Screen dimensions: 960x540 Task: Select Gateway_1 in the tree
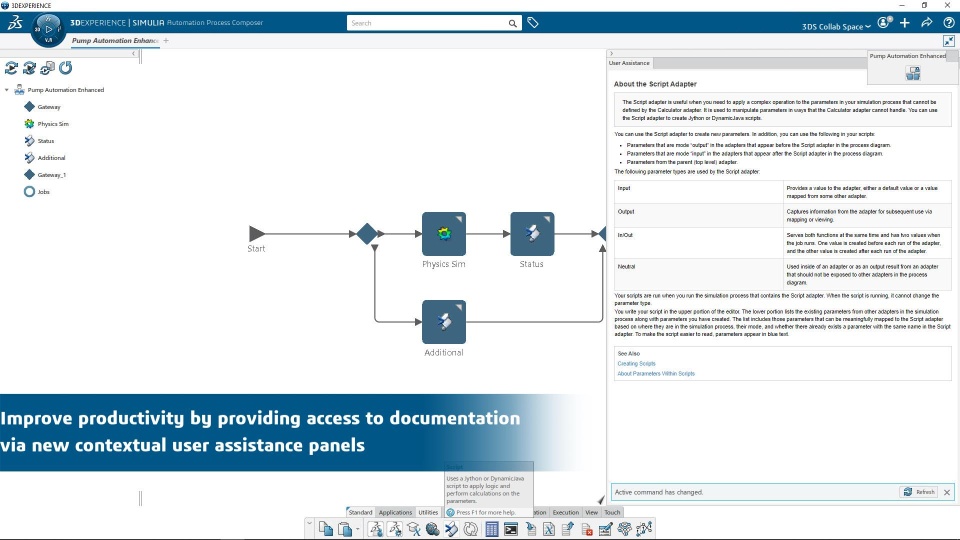click(51, 175)
